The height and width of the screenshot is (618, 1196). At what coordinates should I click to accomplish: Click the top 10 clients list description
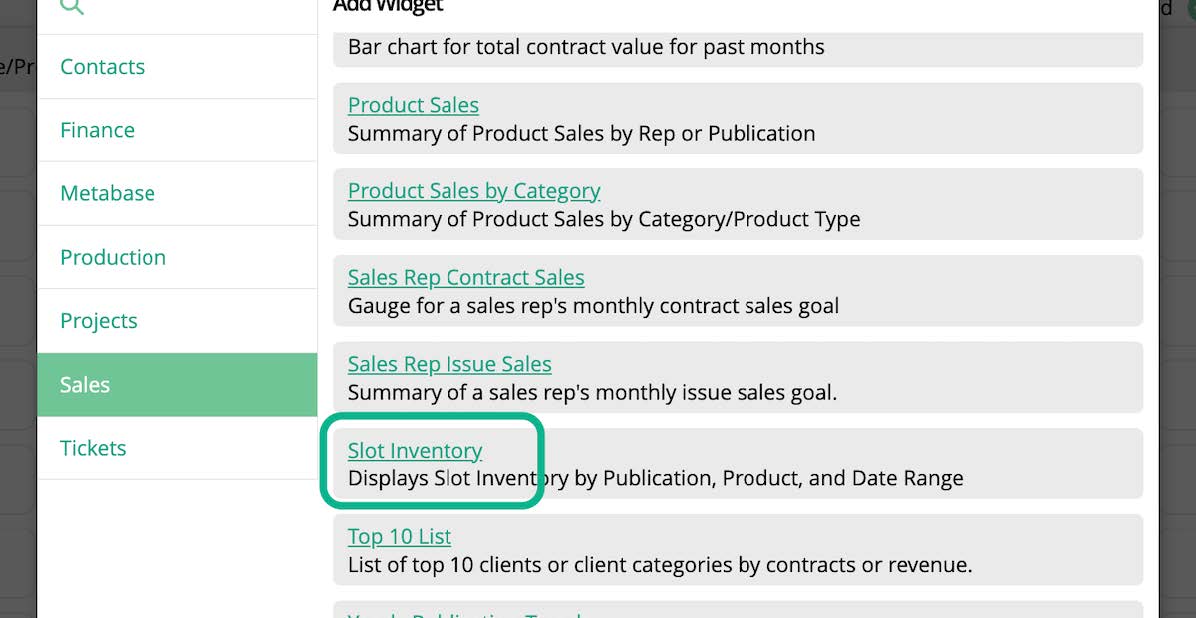click(x=659, y=565)
